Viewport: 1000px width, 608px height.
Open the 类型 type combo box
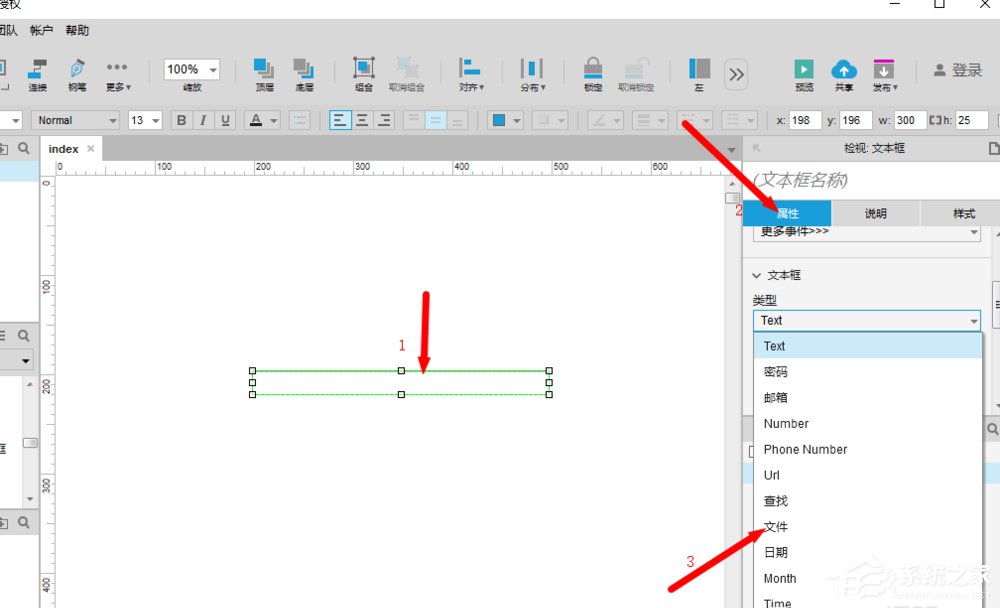point(867,320)
